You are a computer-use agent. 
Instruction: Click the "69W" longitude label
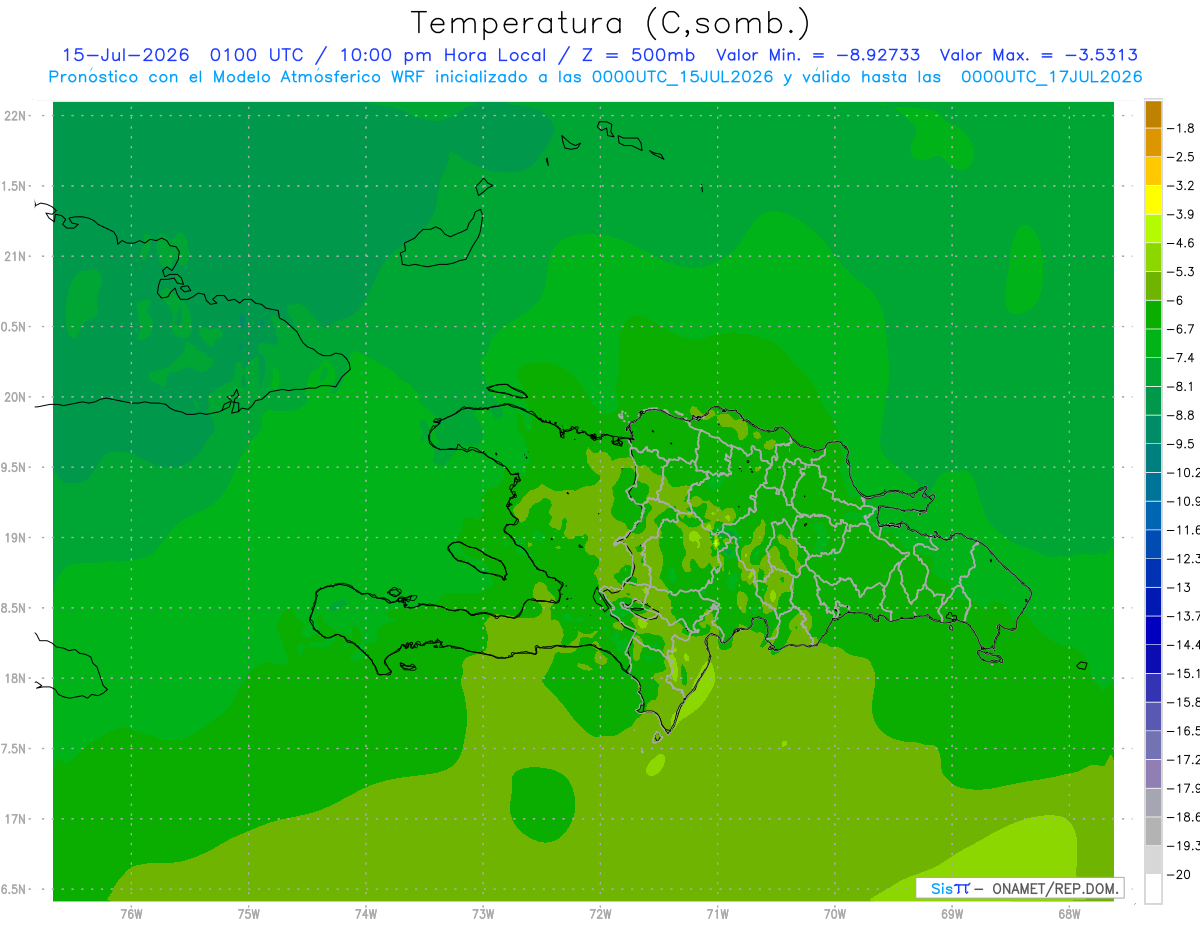click(x=952, y=914)
